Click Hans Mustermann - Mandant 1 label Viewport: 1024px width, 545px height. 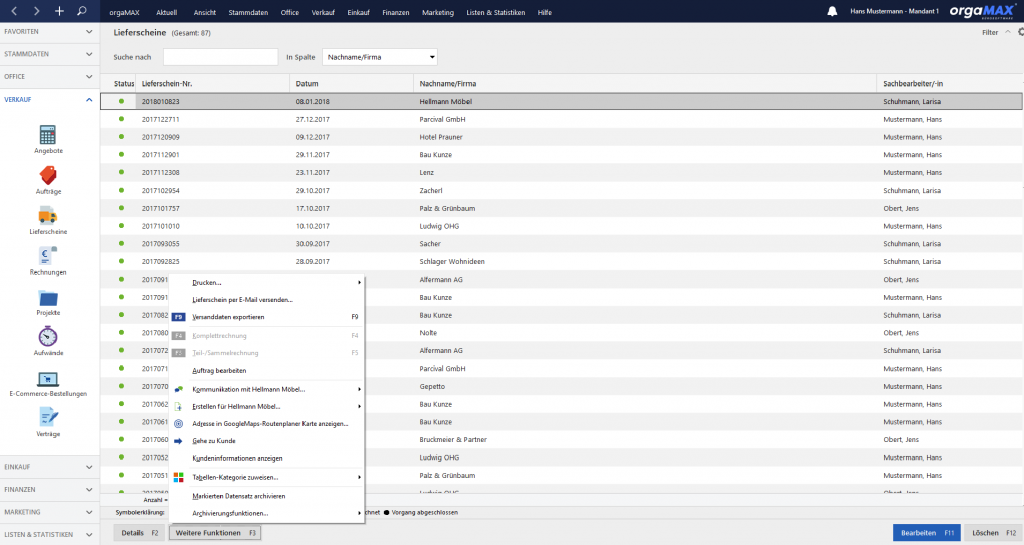894,11
